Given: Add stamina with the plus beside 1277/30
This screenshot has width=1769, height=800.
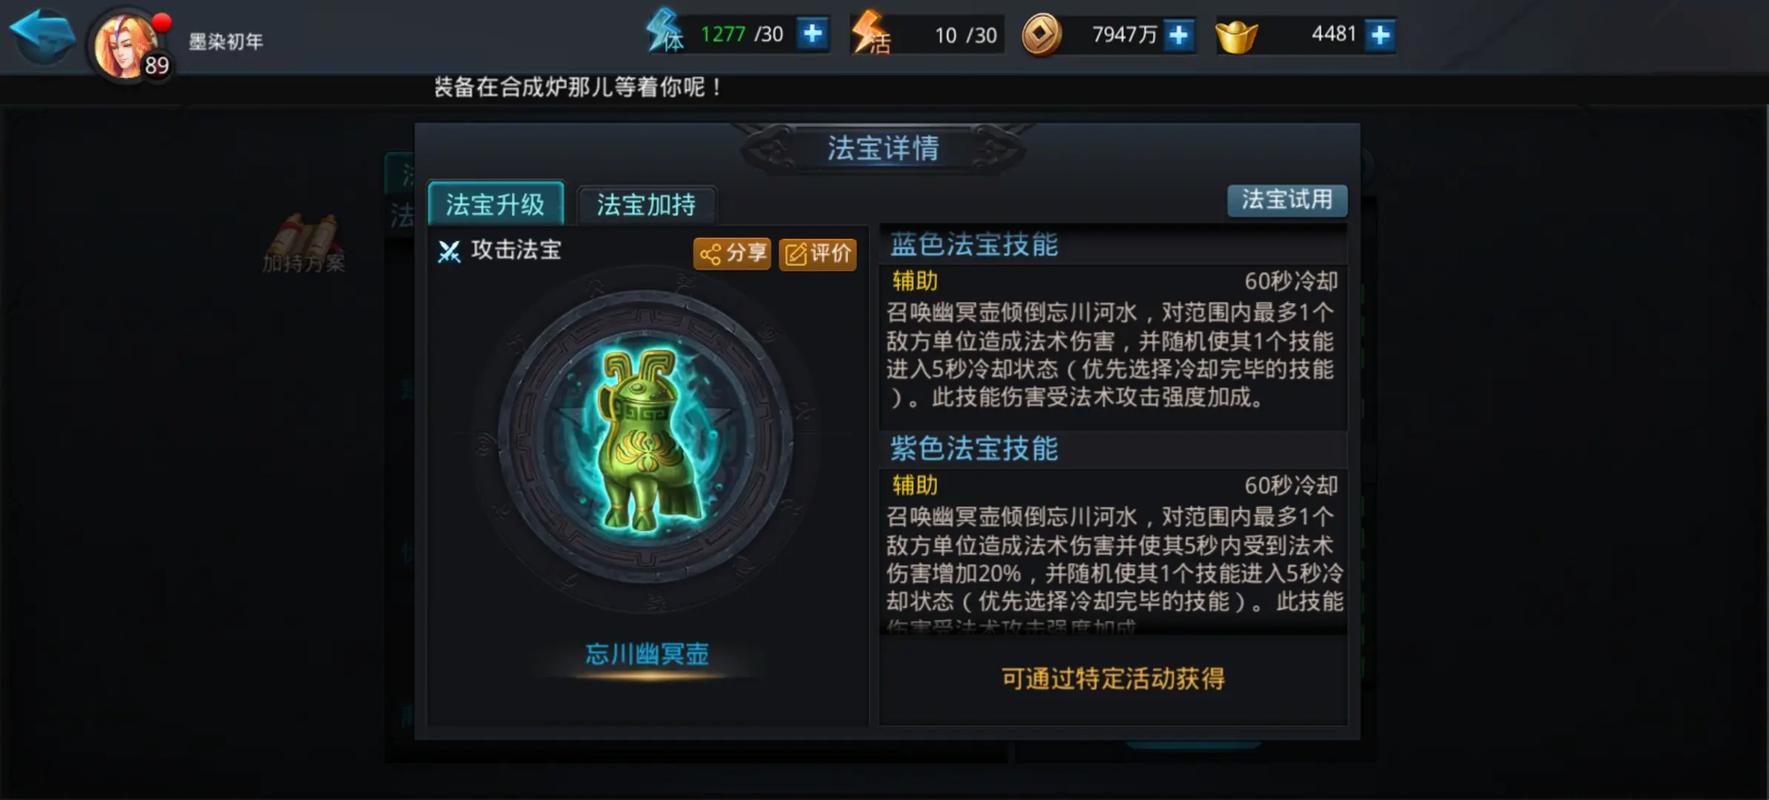Looking at the screenshot, I should point(813,34).
